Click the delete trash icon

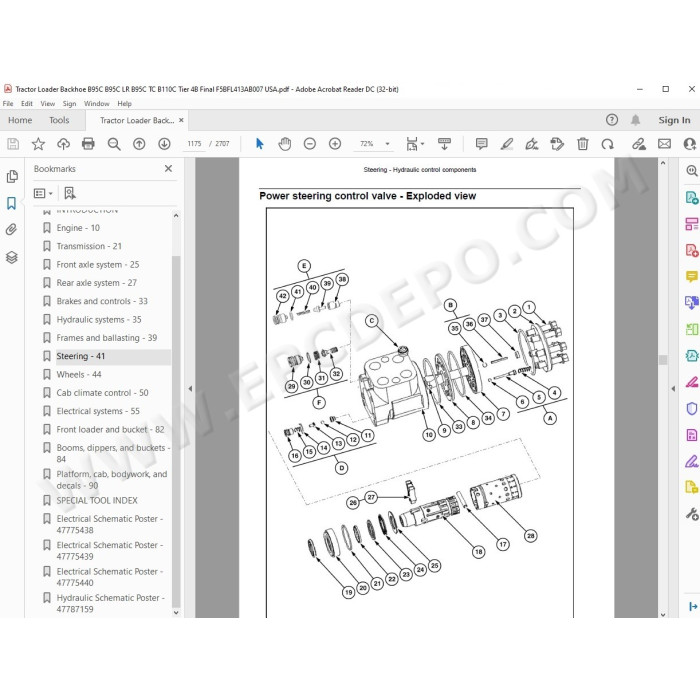point(583,144)
